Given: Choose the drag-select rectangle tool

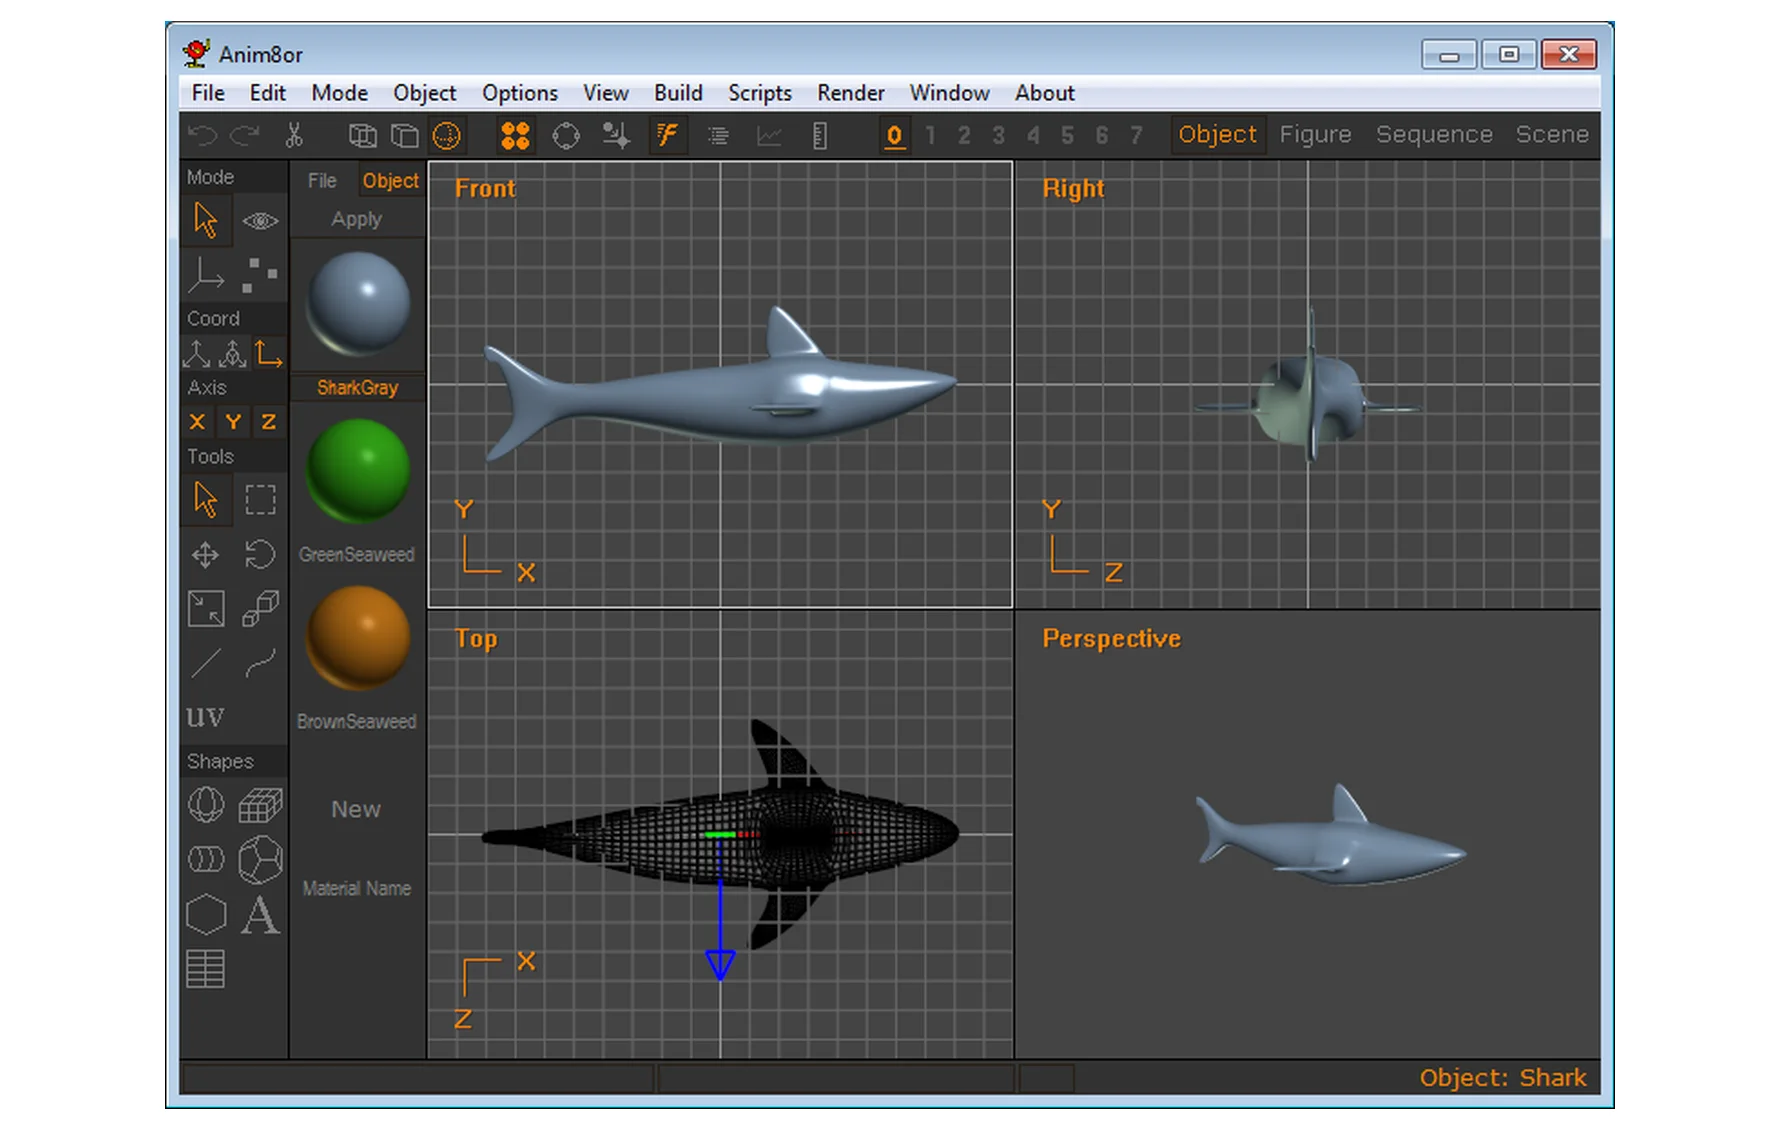Looking at the screenshot, I should click(260, 499).
